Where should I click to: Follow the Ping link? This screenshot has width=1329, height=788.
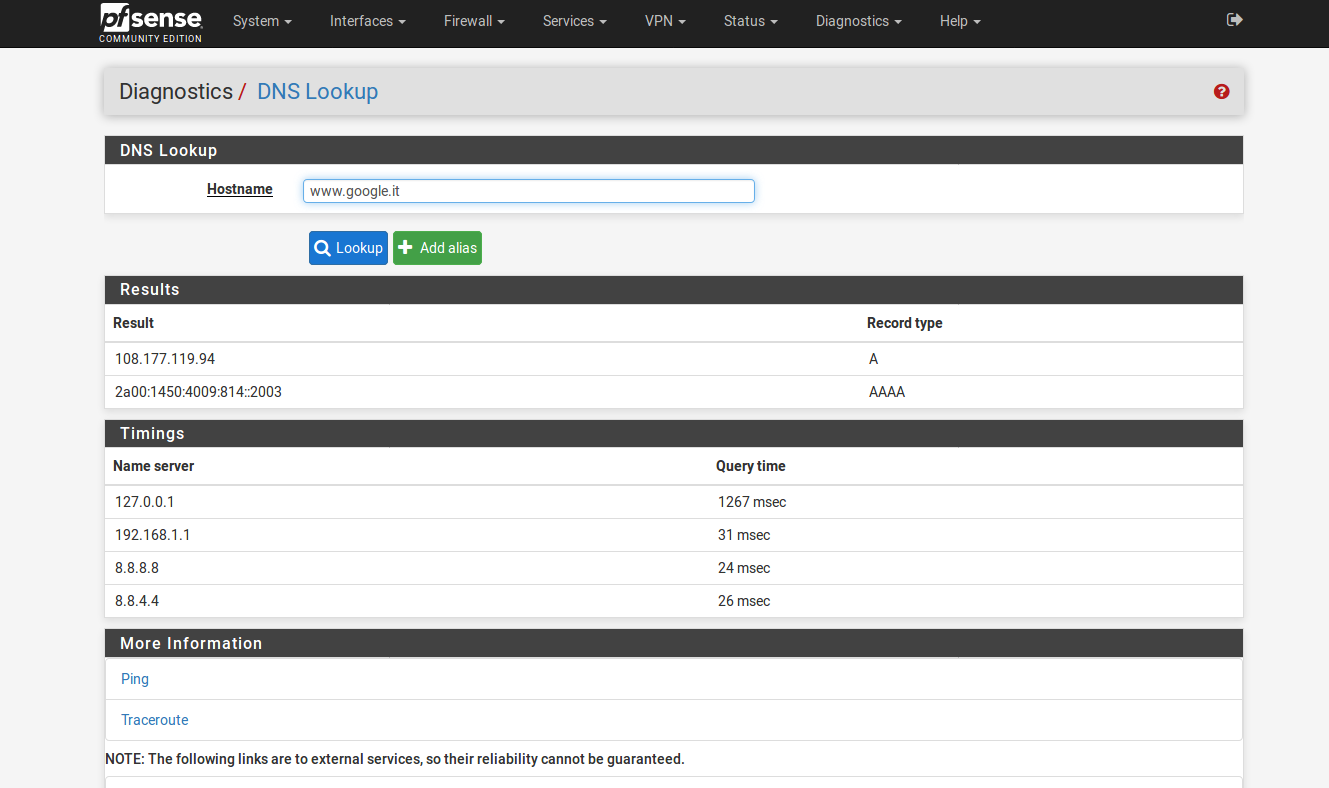coord(135,679)
